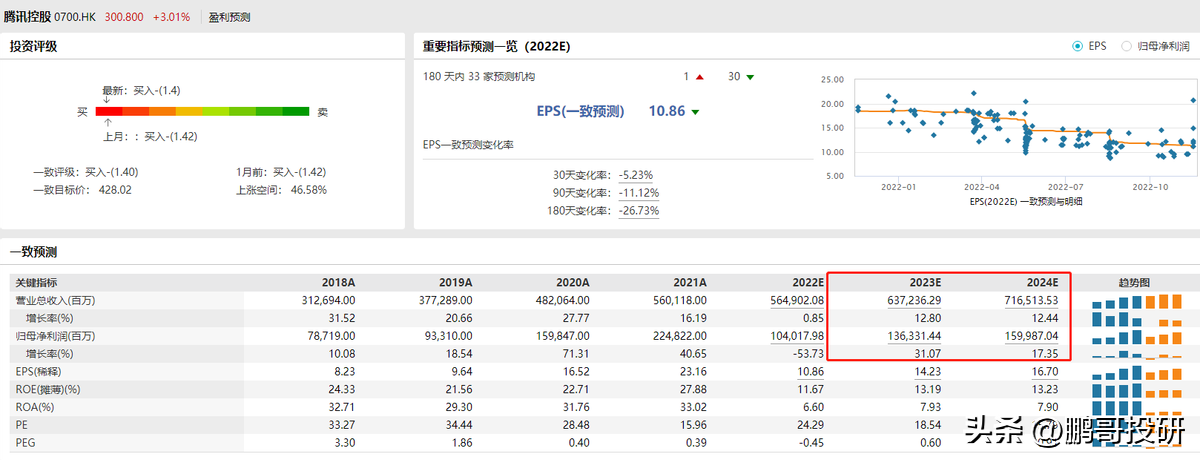Select the 归母净利润 radio button
Viewport: 1200px width, 460px height.
click(1127, 46)
